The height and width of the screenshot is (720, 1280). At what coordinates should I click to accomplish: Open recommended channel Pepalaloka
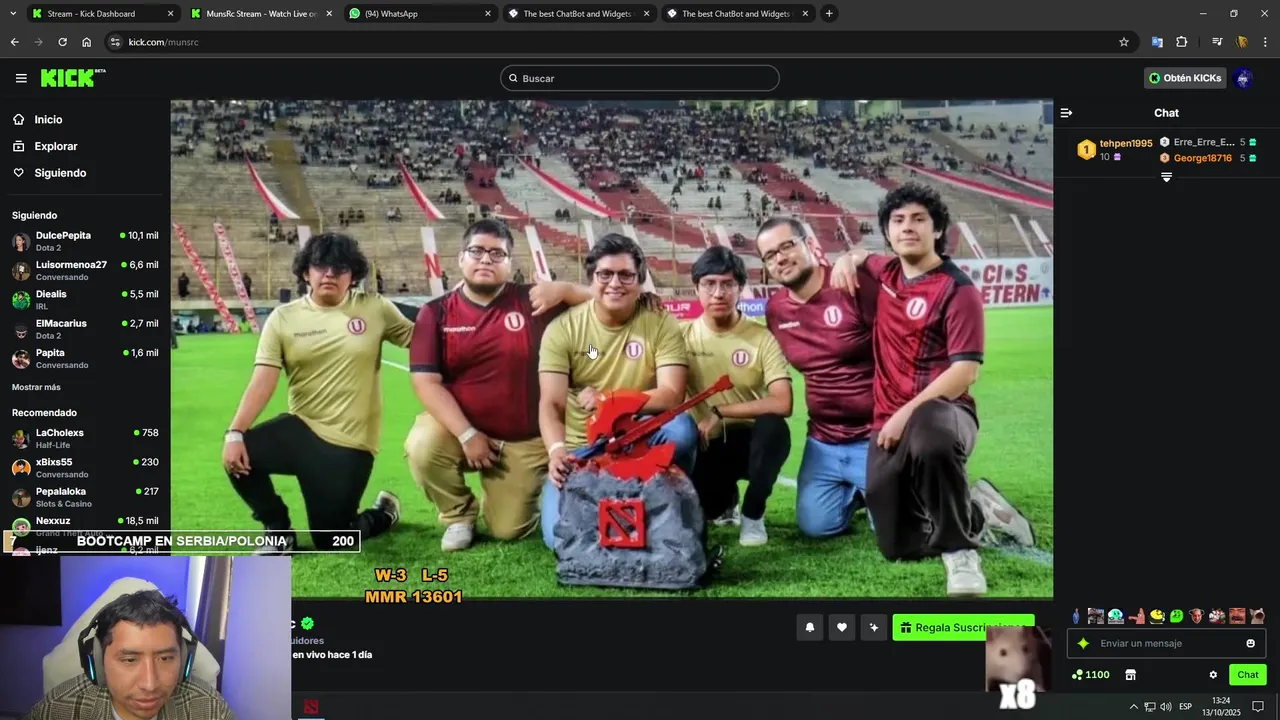(x=85, y=497)
